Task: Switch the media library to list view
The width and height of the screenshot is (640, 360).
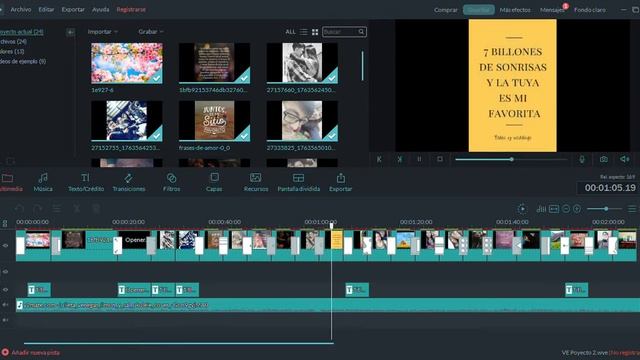Action: coord(303,32)
